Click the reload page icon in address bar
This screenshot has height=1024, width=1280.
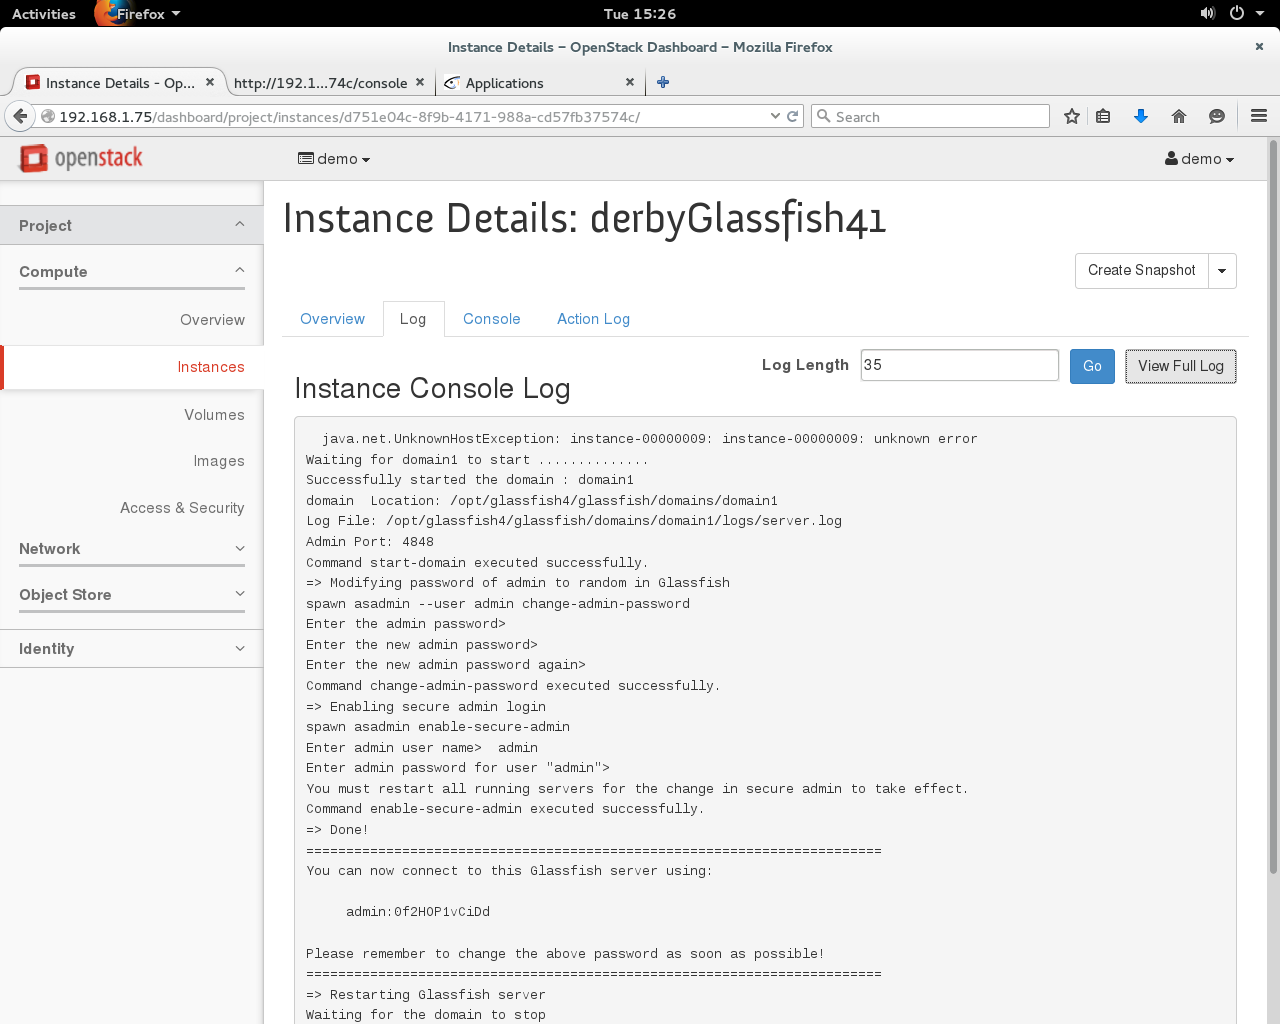[793, 116]
